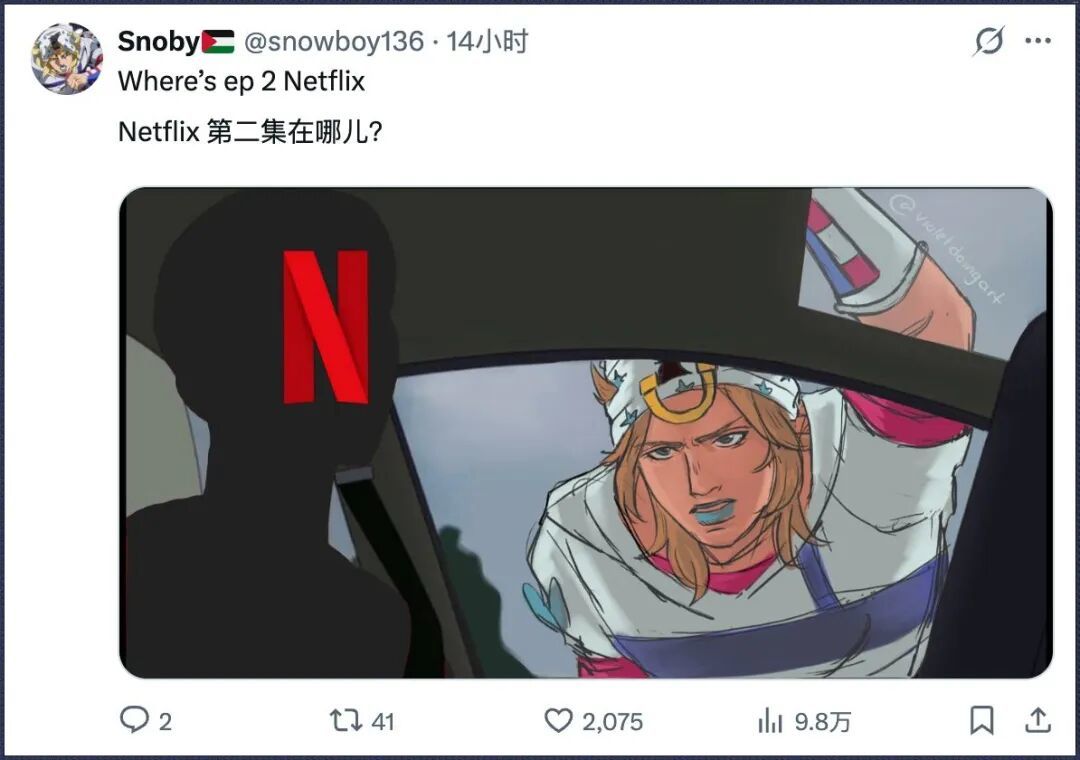Open view analytics bar chart icon
1080x760 pixels.
pyautogui.click(x=770, y=721)
